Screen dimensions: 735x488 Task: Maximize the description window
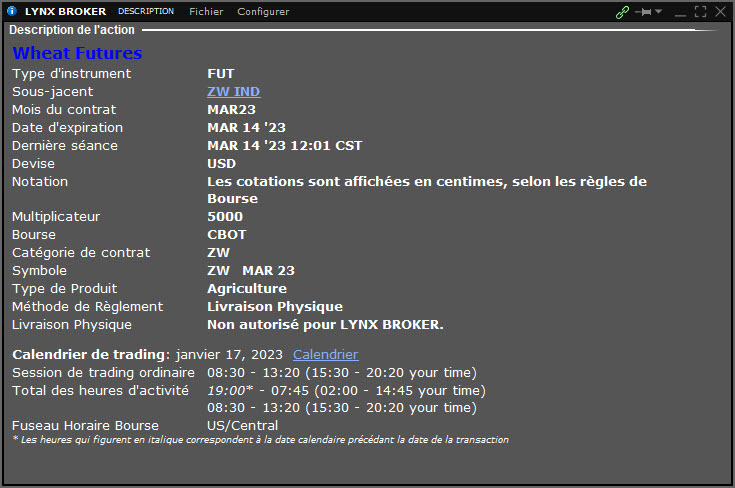click(x=700, y=12)
